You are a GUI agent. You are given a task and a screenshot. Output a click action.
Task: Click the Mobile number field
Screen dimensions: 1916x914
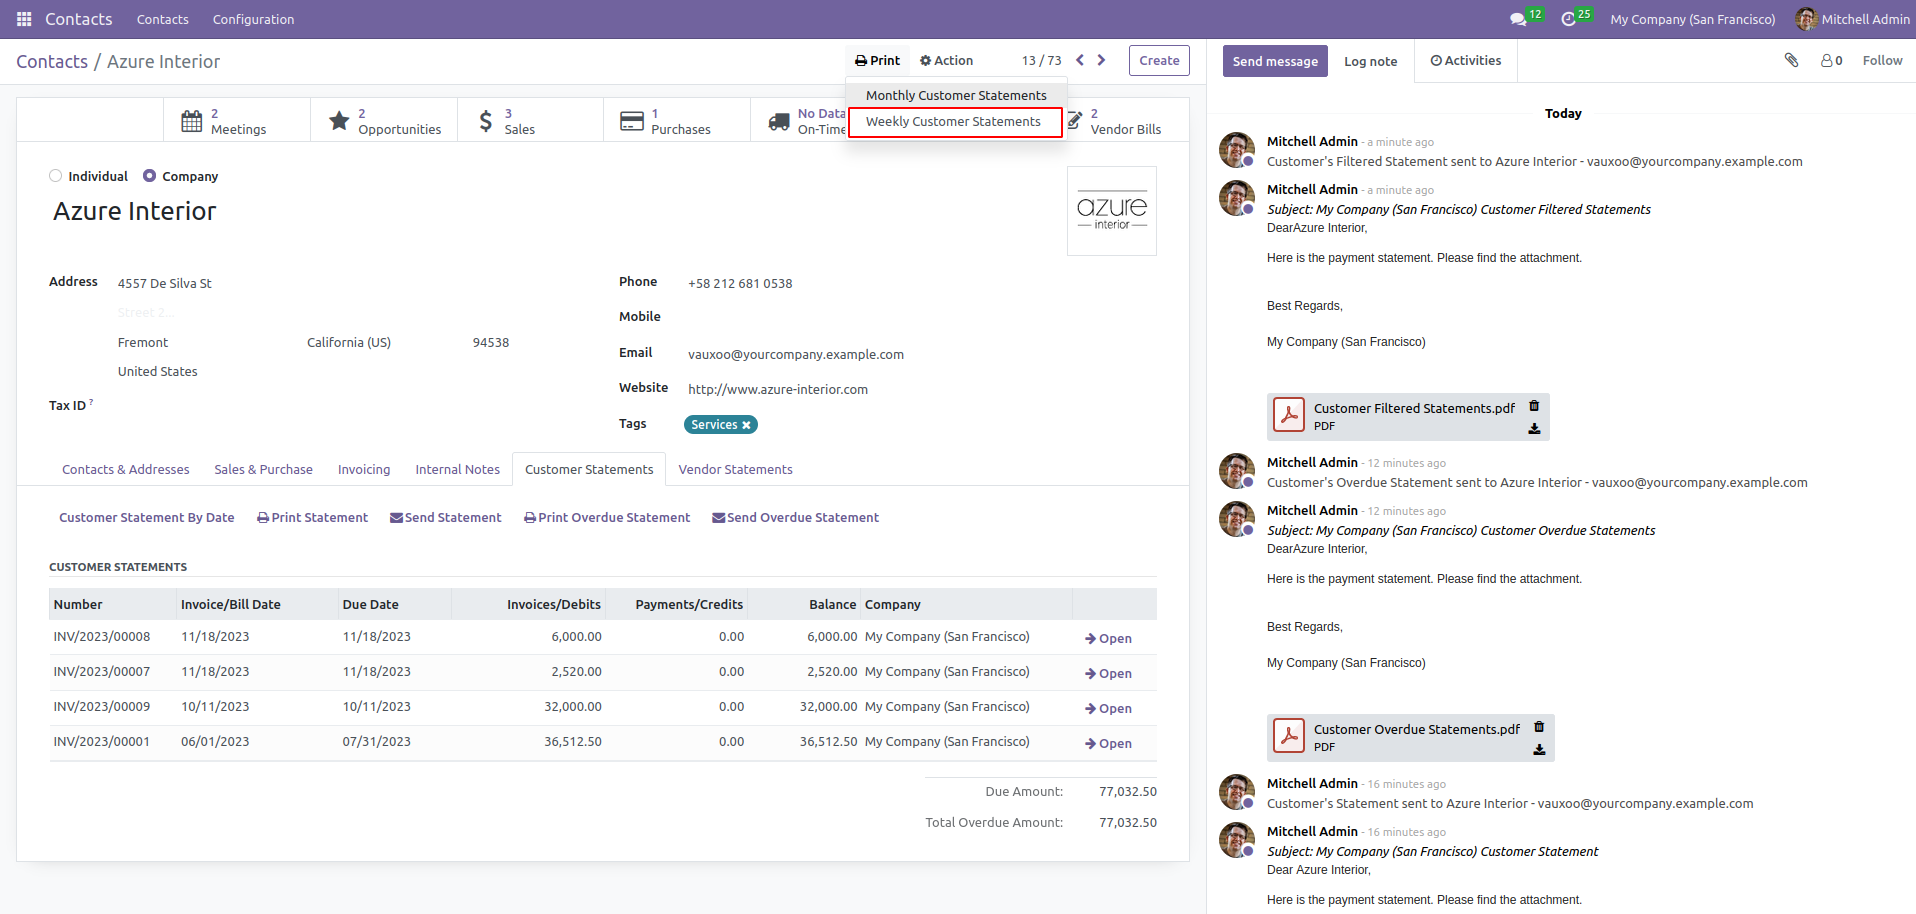(920, 317)
